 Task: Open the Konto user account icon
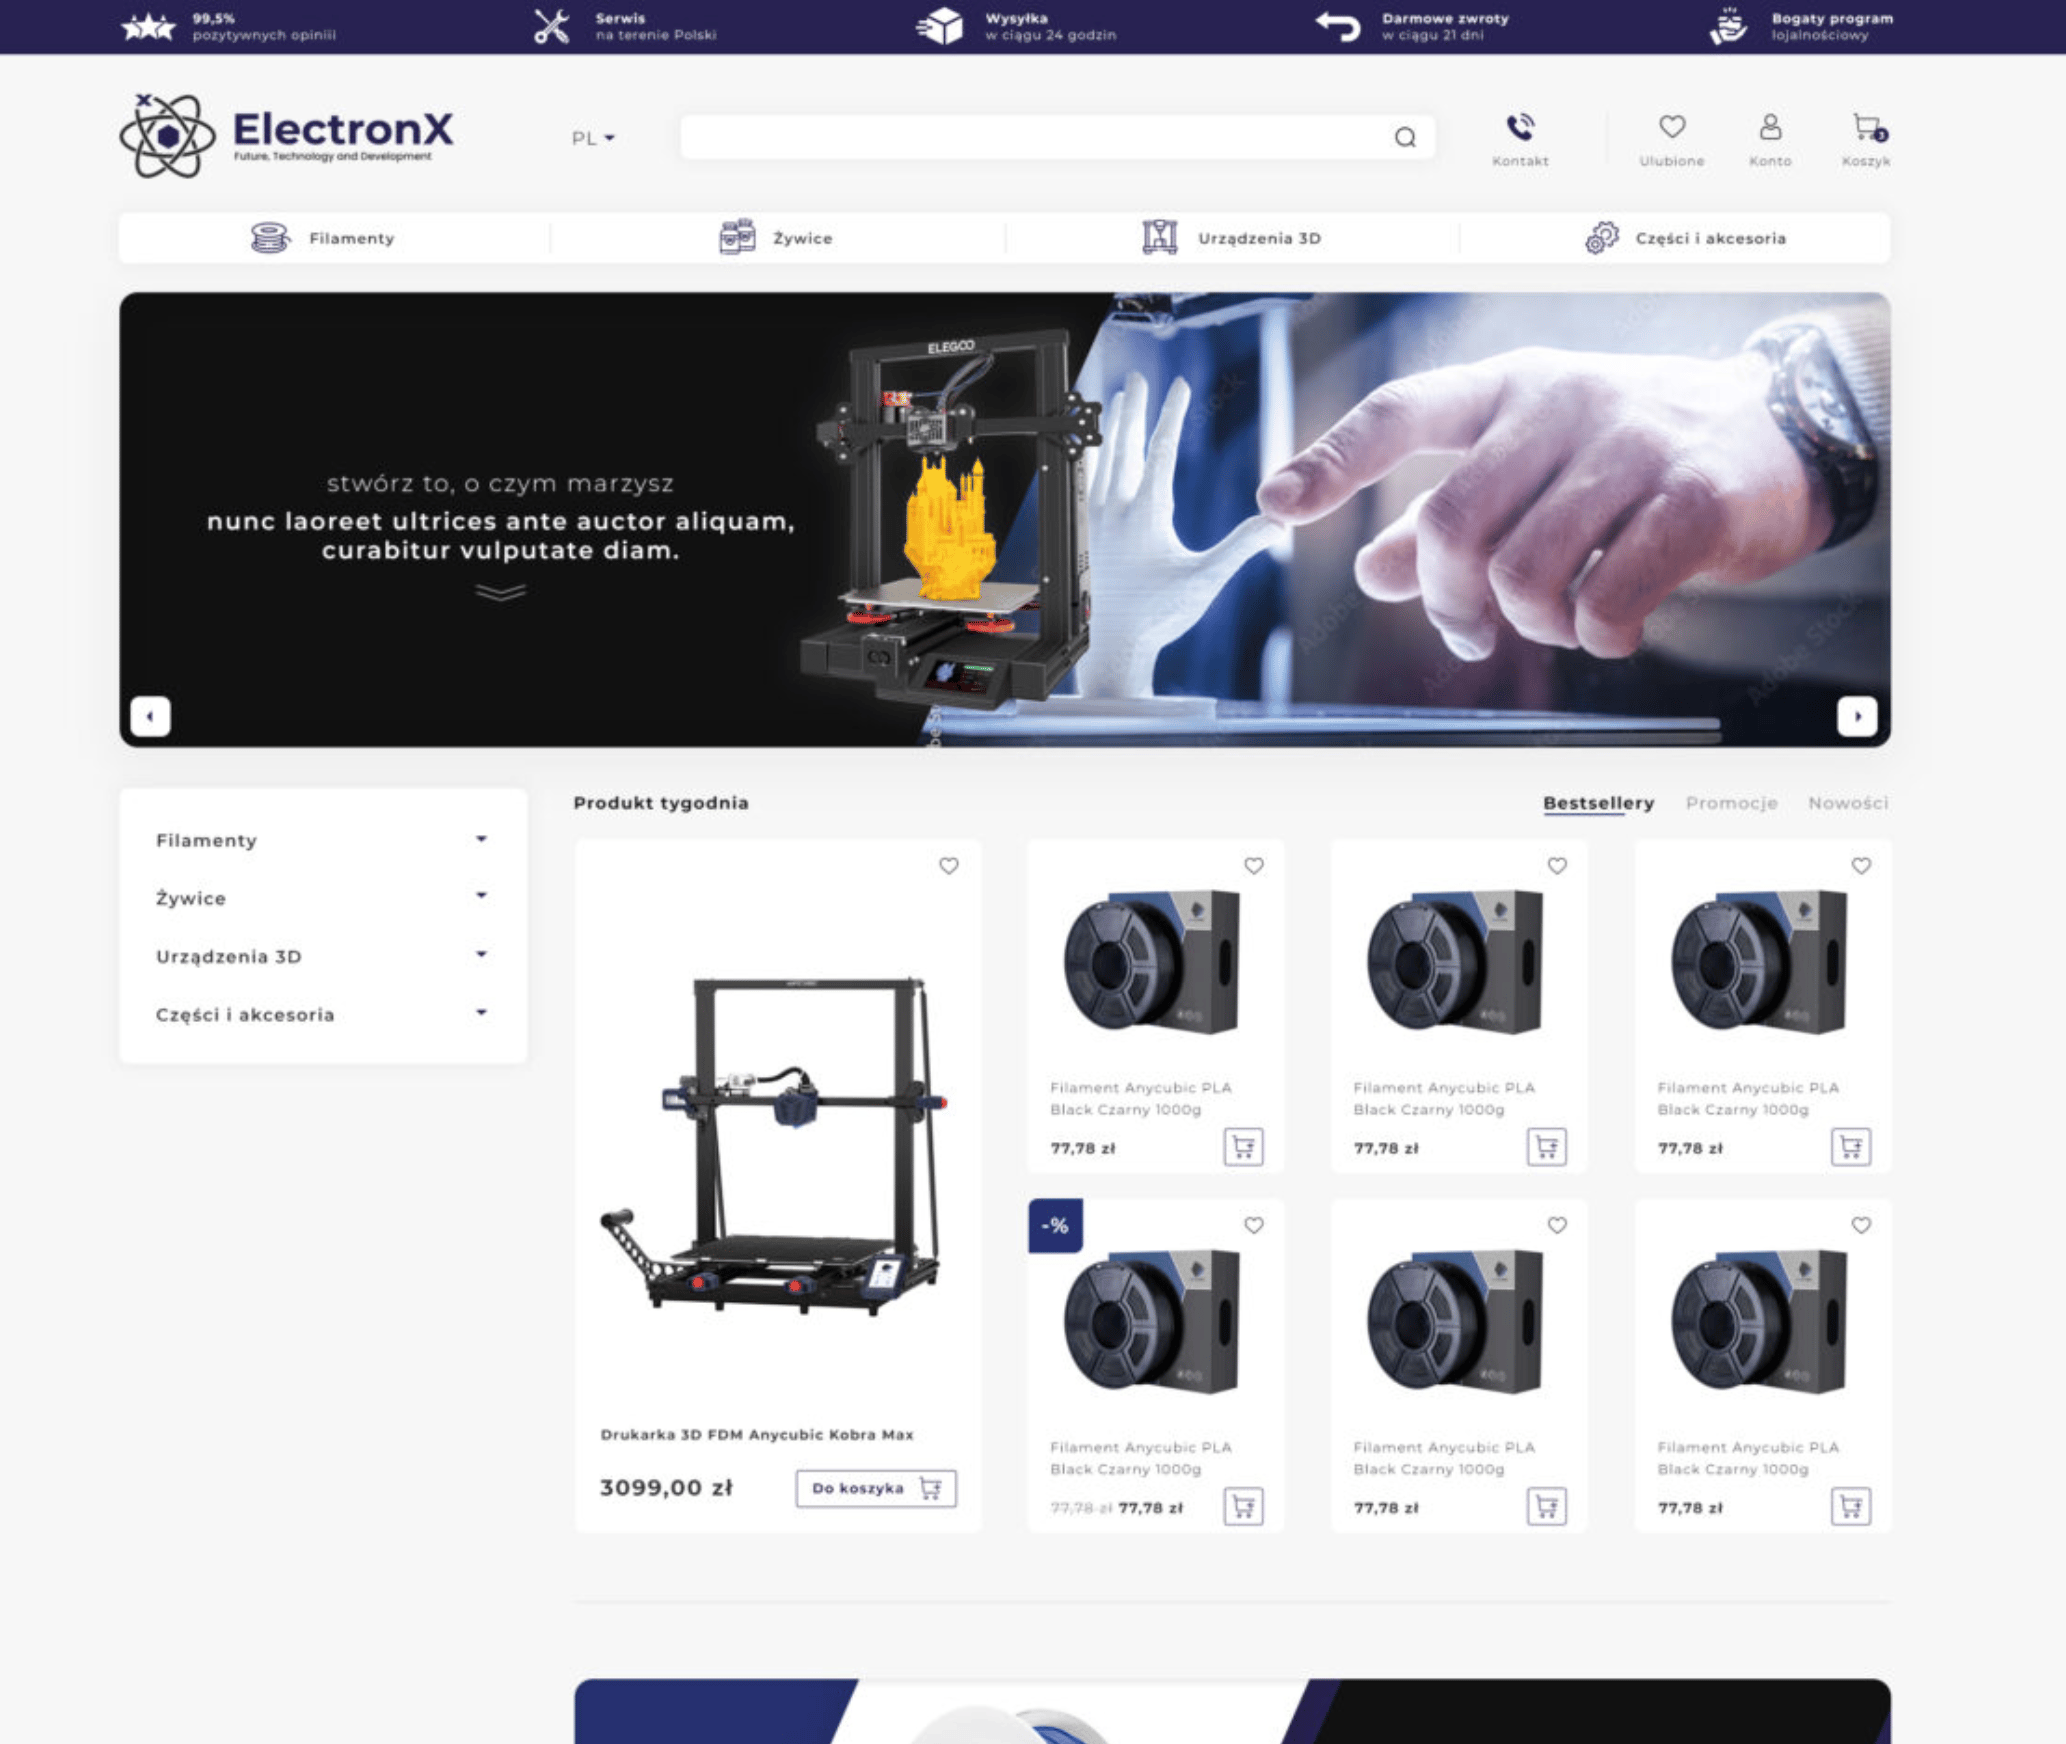pyautogui.click(x=1769, y=127)
